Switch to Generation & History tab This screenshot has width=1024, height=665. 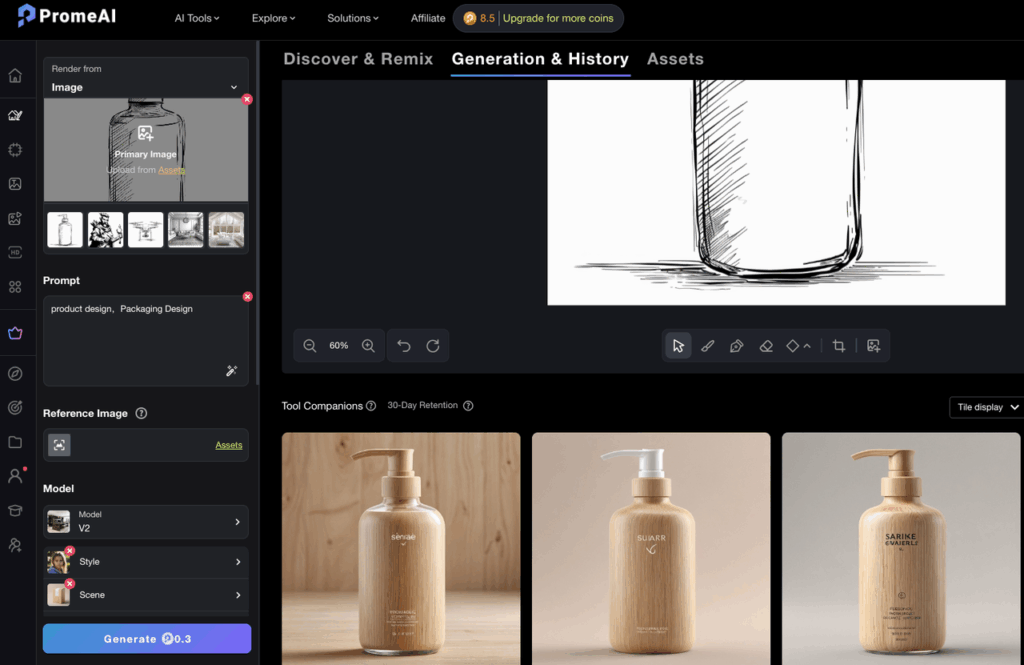[x=540, y=59]
